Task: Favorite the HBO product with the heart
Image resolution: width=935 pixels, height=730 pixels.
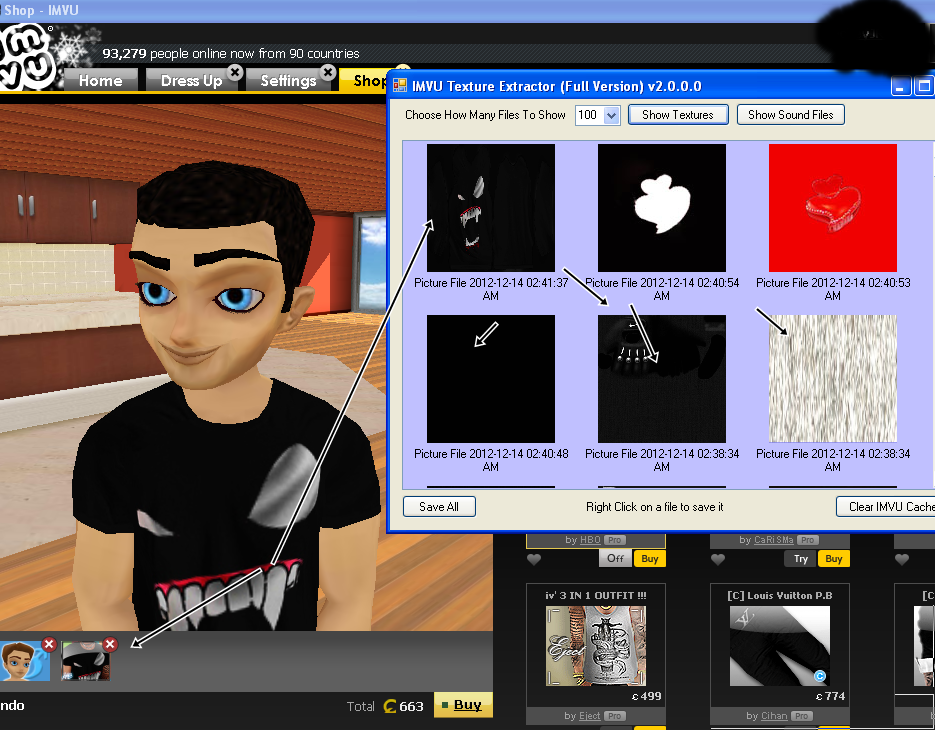Action: 535,558
